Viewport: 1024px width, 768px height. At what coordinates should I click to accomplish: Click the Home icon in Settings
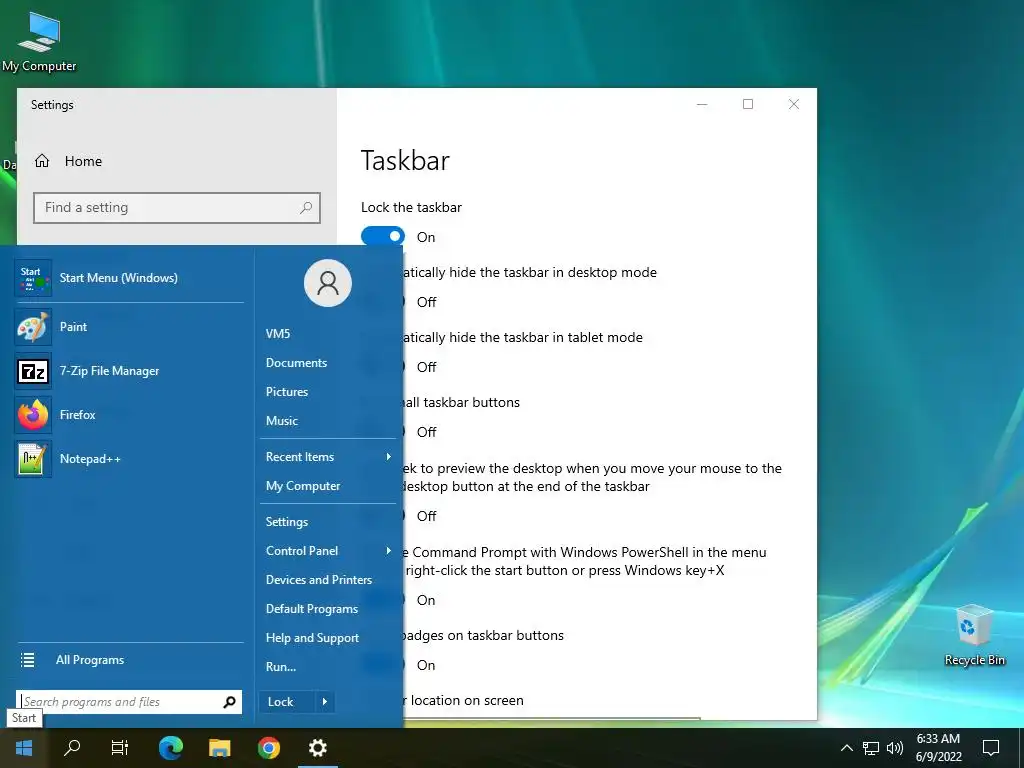[x=42, y=161]
